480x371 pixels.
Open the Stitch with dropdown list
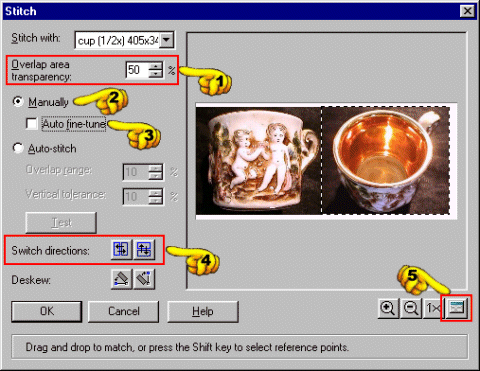click(x=166, y=40)
